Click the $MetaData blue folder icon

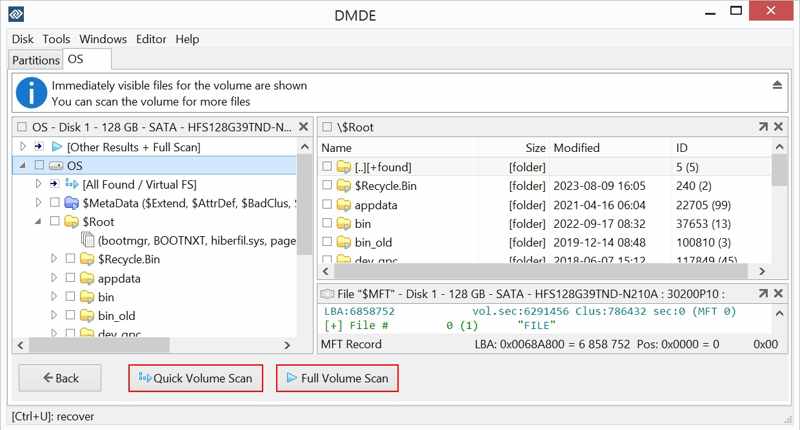71,203
